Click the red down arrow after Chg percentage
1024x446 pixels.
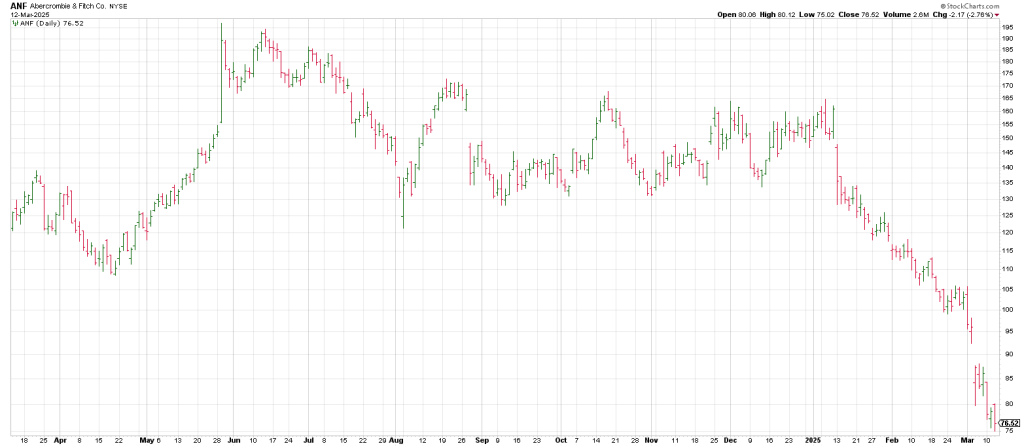tap(1012, 15)
